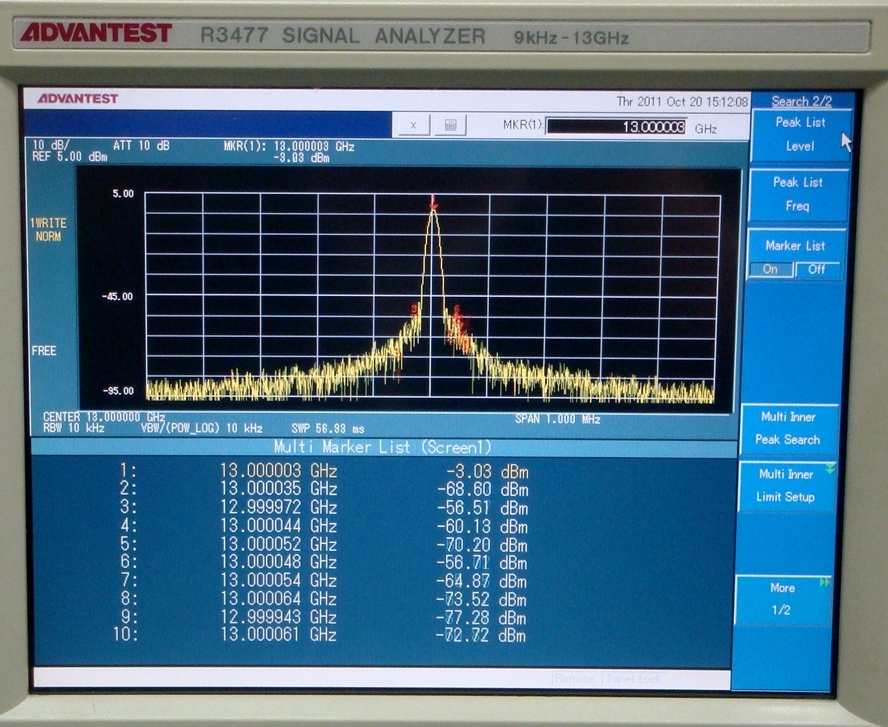Click the 5.00 top axis label

click(x=123, y=194)
